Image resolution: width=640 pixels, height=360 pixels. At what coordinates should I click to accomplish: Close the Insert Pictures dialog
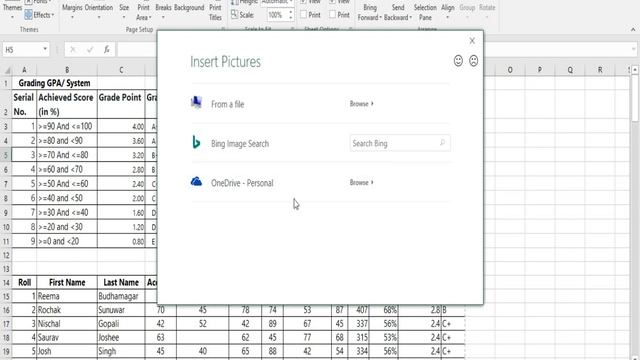tap(472, 41)
